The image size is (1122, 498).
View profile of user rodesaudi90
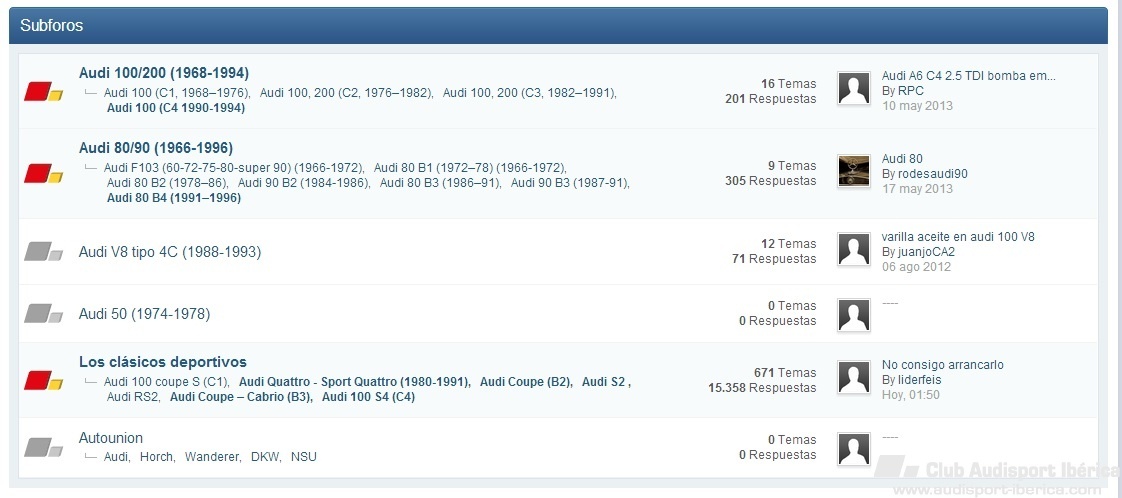point(933,174)
